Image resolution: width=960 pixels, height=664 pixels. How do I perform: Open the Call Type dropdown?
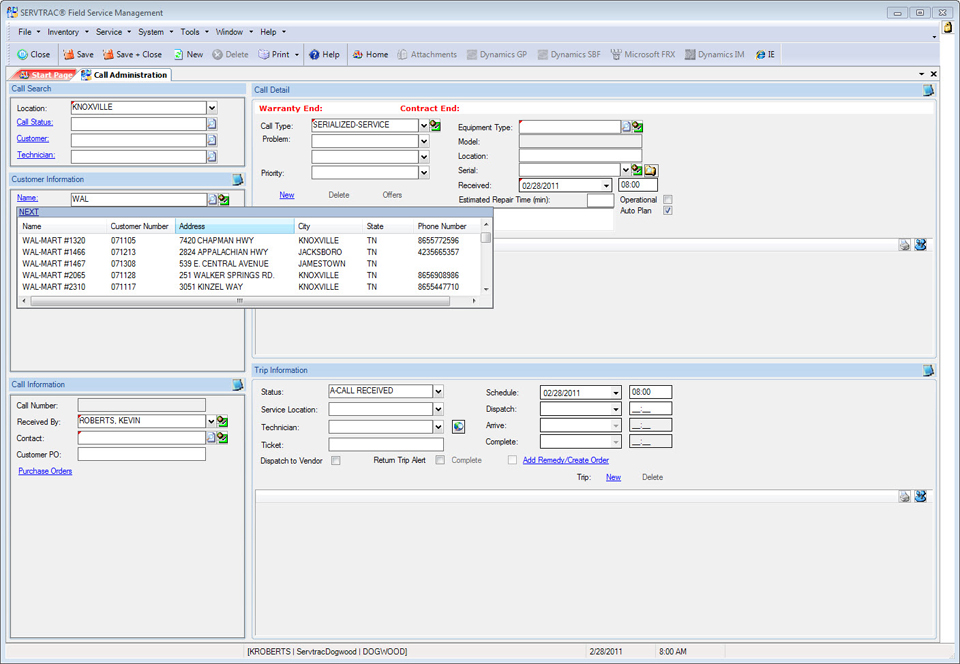click(x=424, y=125)
